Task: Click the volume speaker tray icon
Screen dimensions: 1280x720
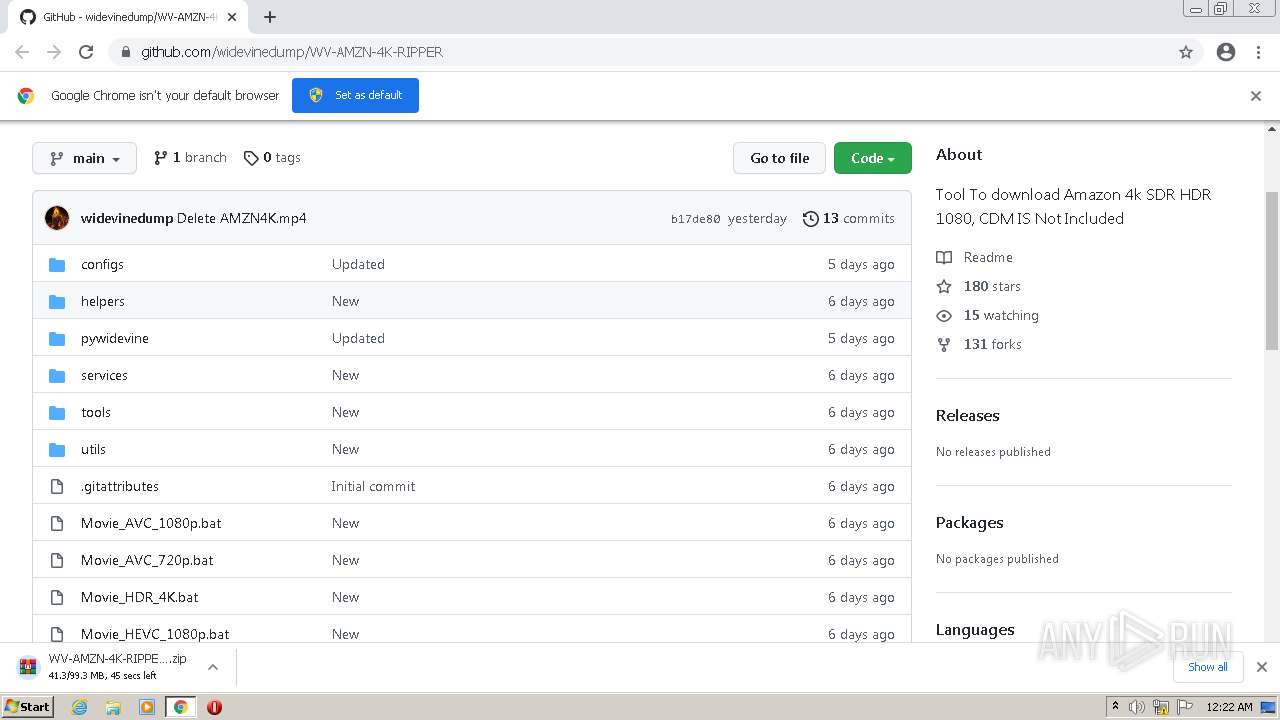Action: (x=1137, y=707)
